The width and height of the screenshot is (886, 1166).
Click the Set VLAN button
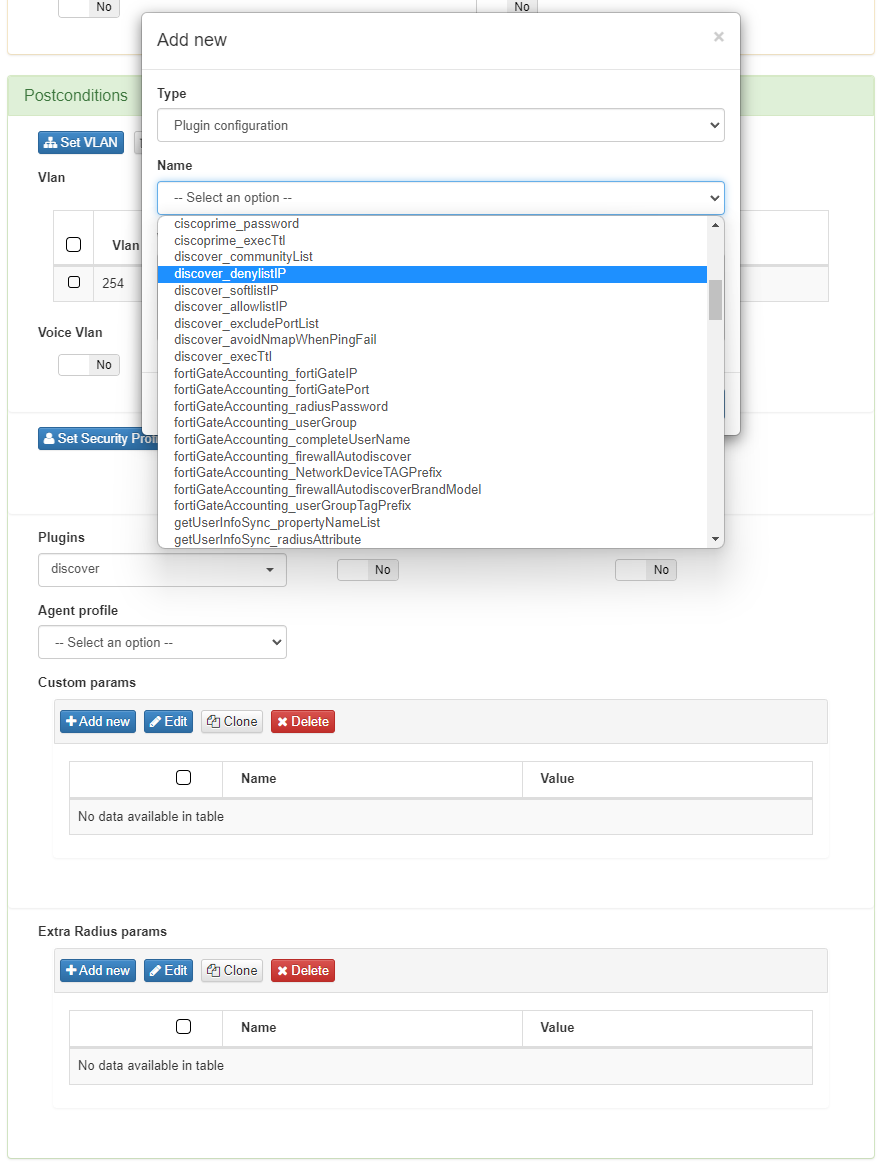(81, 143)
